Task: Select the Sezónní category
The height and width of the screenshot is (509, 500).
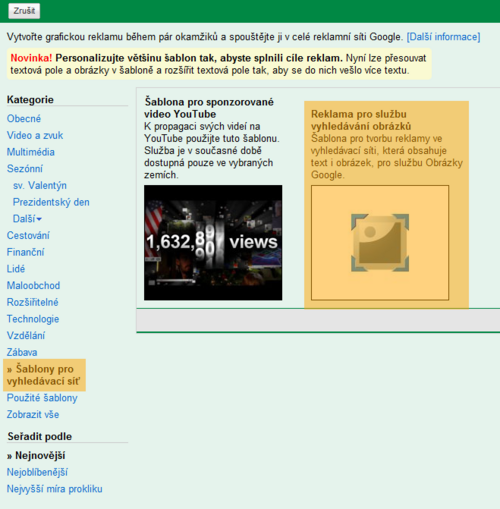Action: pos(25,169)
